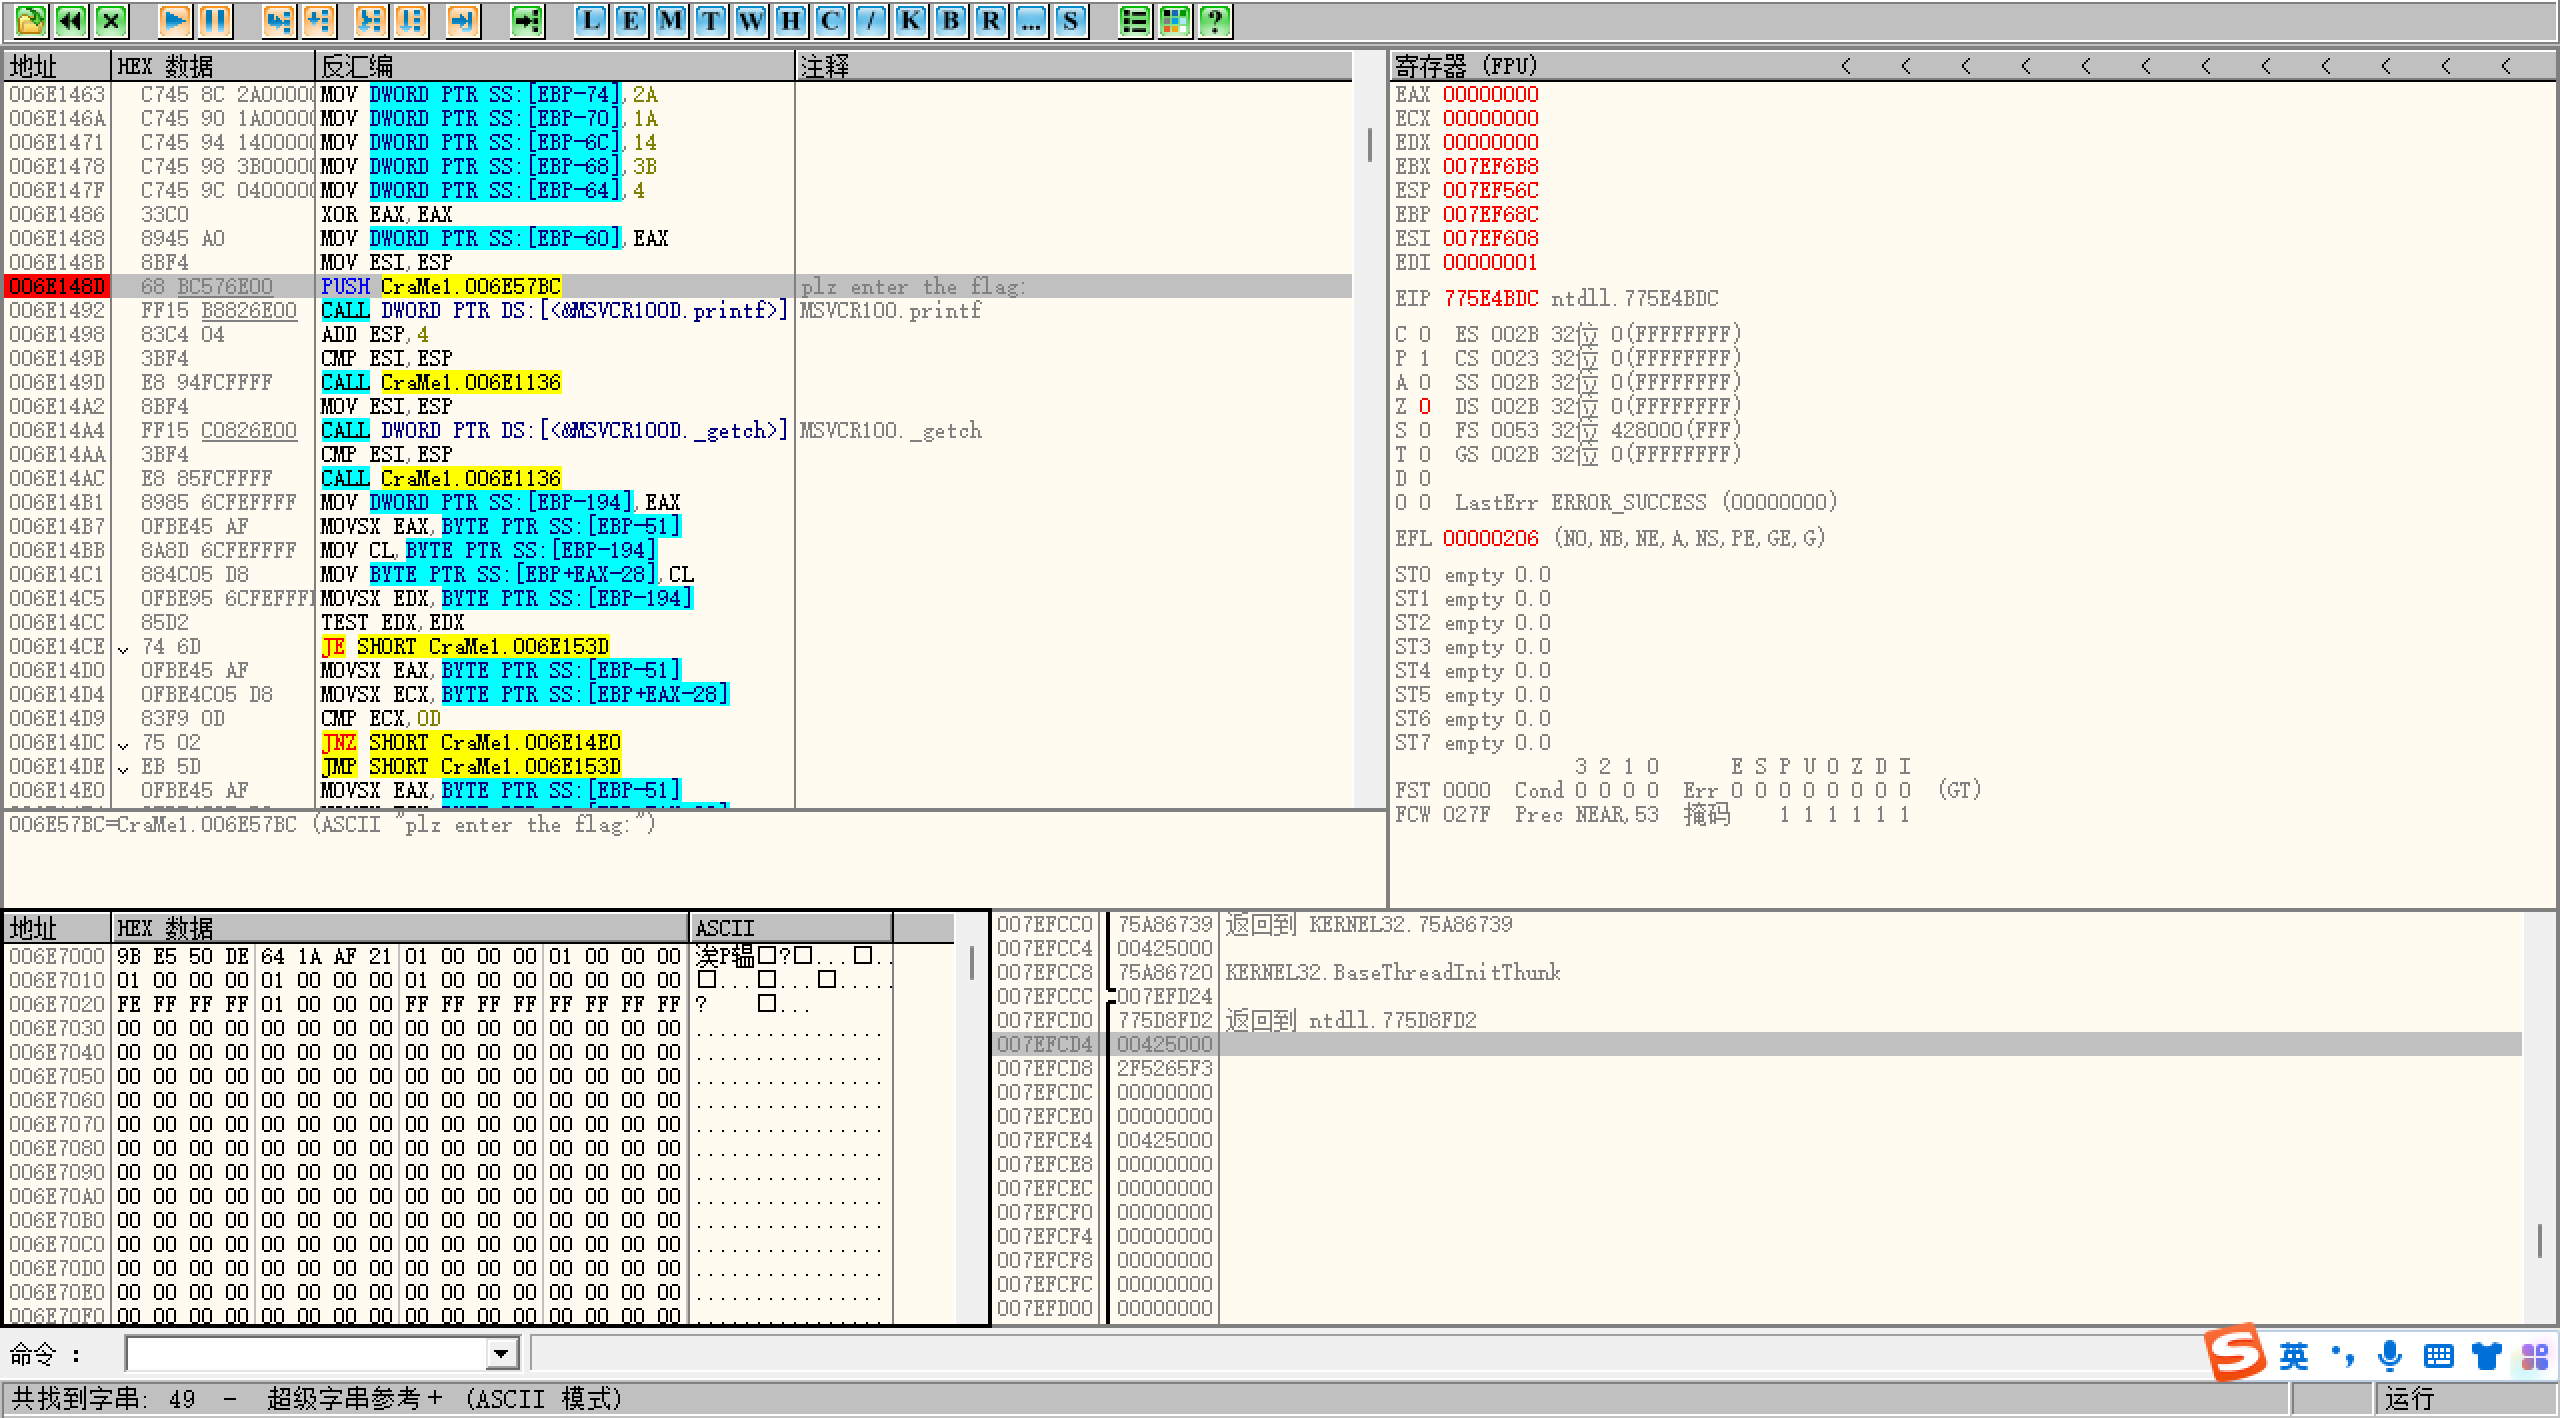Open the Handles window with H button
The image size is (2560, 1418).
(791, 20)
